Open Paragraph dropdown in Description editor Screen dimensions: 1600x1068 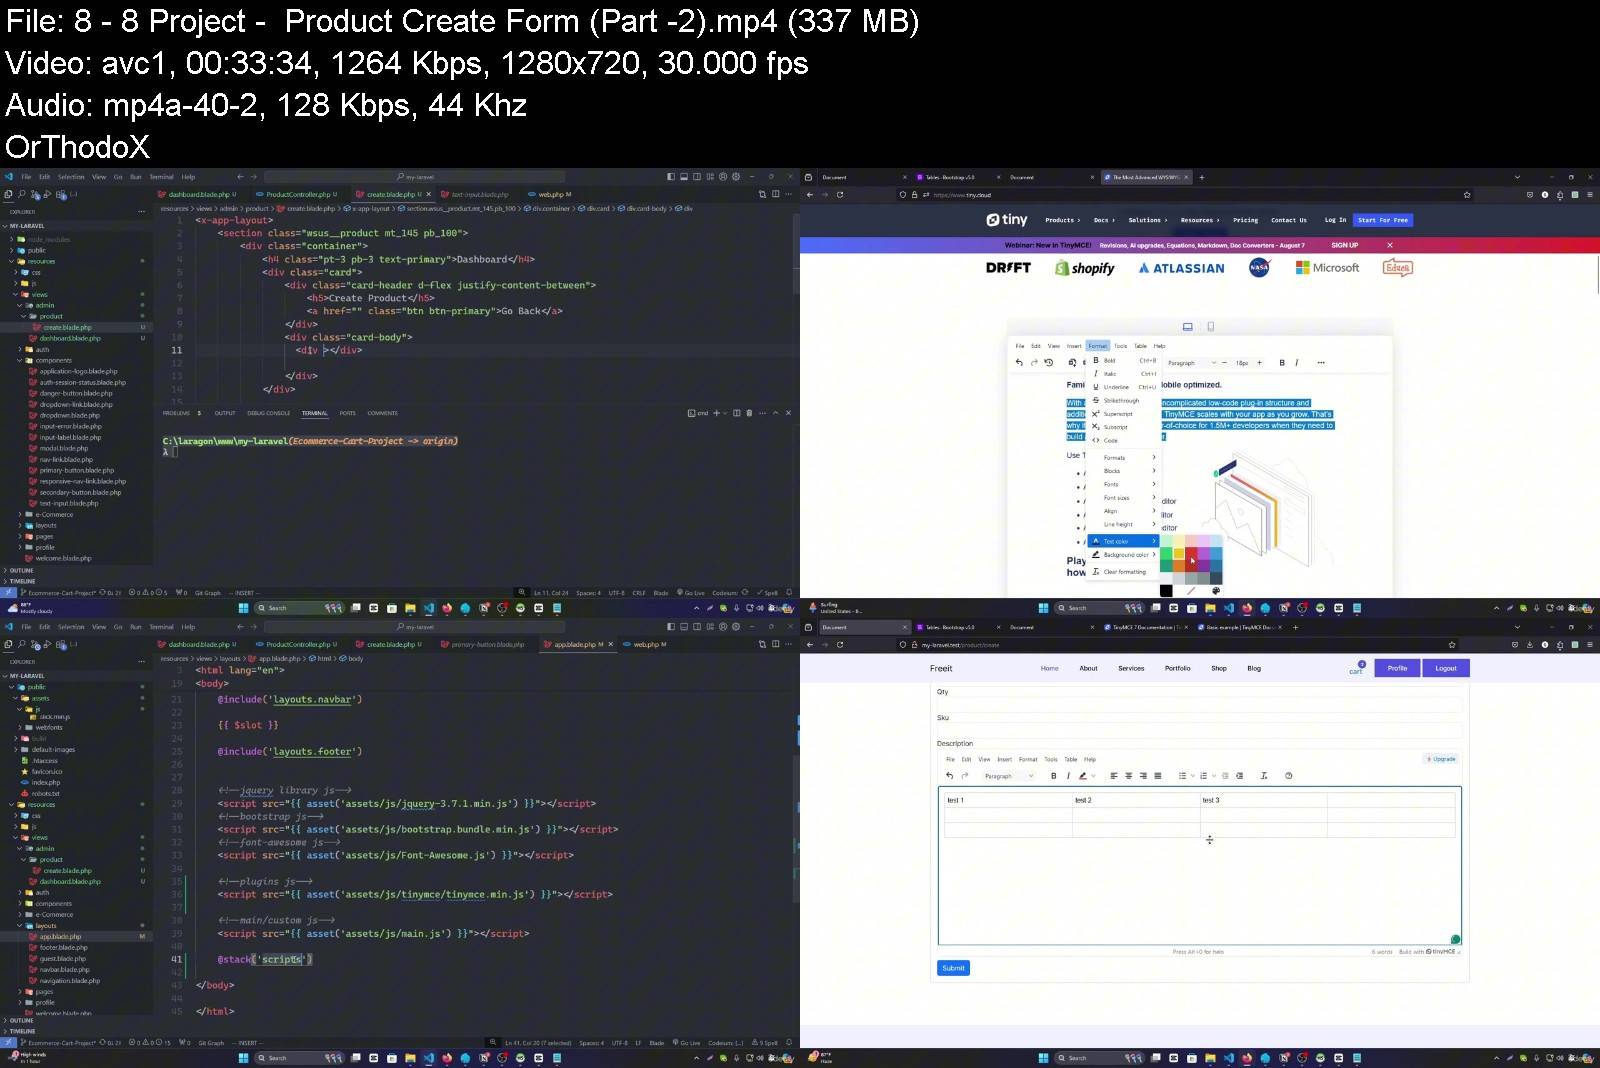tap(1009, 776)
